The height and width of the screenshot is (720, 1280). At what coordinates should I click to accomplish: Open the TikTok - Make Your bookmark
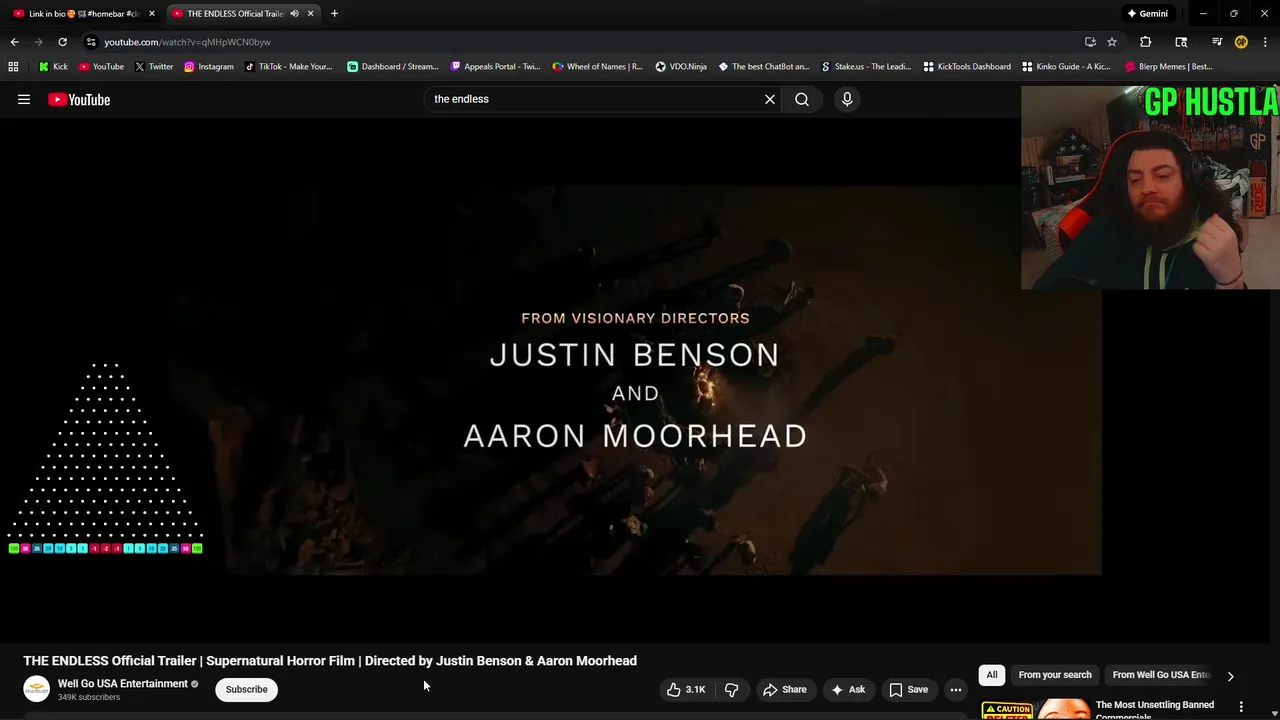288,66
